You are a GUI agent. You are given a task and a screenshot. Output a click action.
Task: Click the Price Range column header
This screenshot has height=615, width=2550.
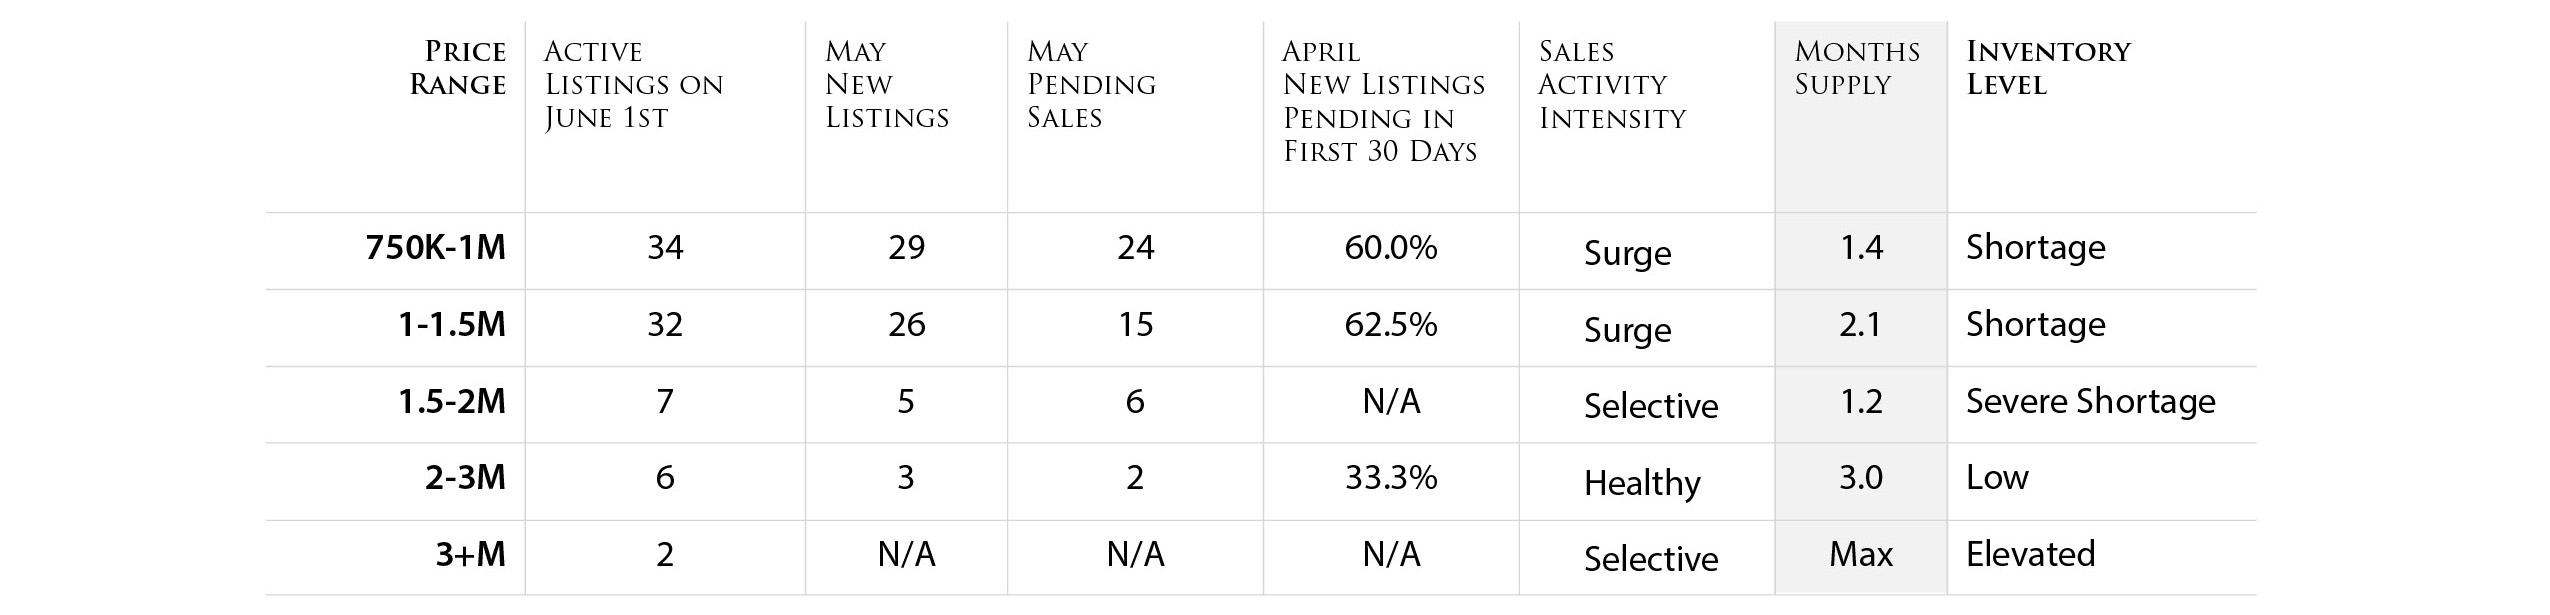pyautogui.click(x=458, y=68)
